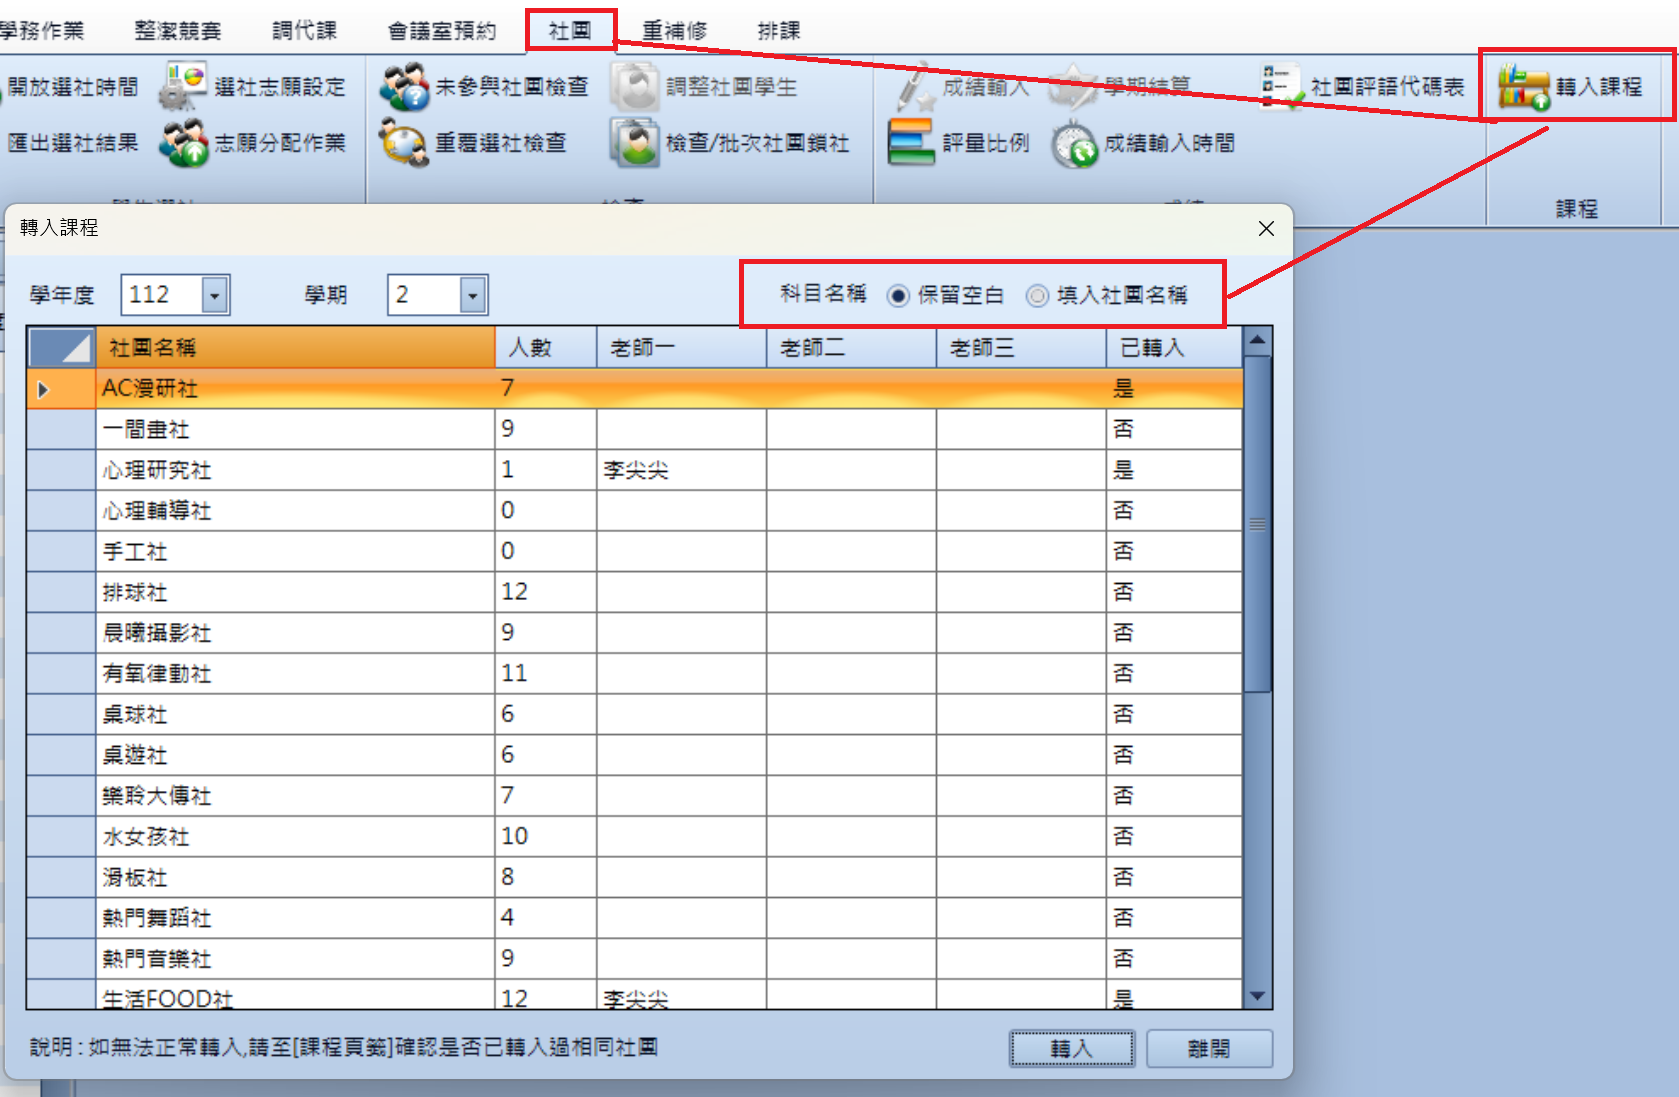Click 未參與社團檢查 icon
Screen dimensions: 1679x1097
pos(405,87)
